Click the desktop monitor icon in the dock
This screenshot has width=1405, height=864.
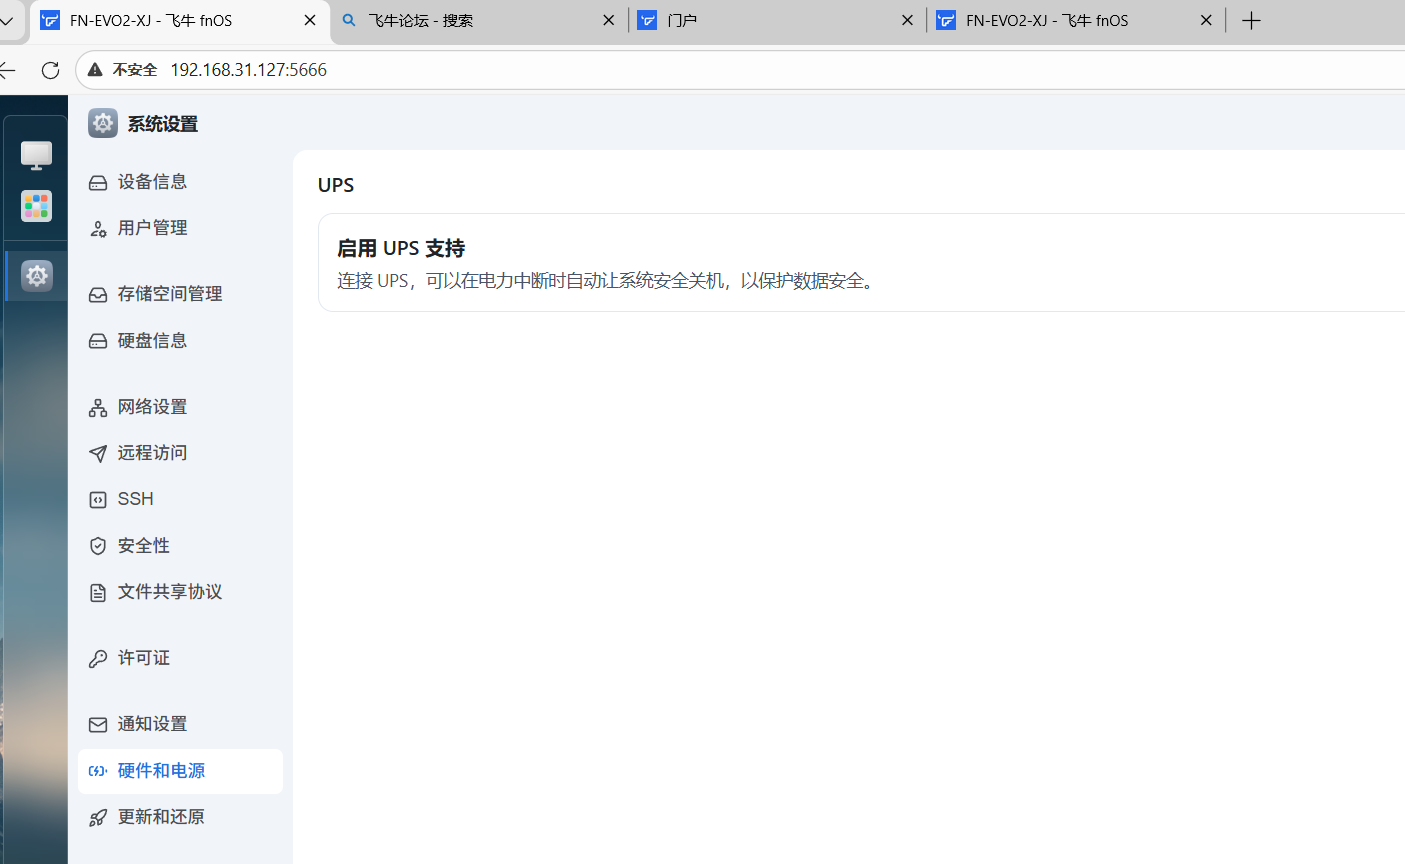click(36, 156)
